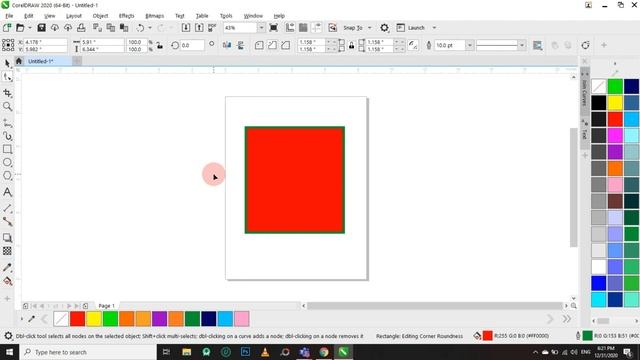
Task: Open Chrome from the taskbar
Action: tap(324, 352)
